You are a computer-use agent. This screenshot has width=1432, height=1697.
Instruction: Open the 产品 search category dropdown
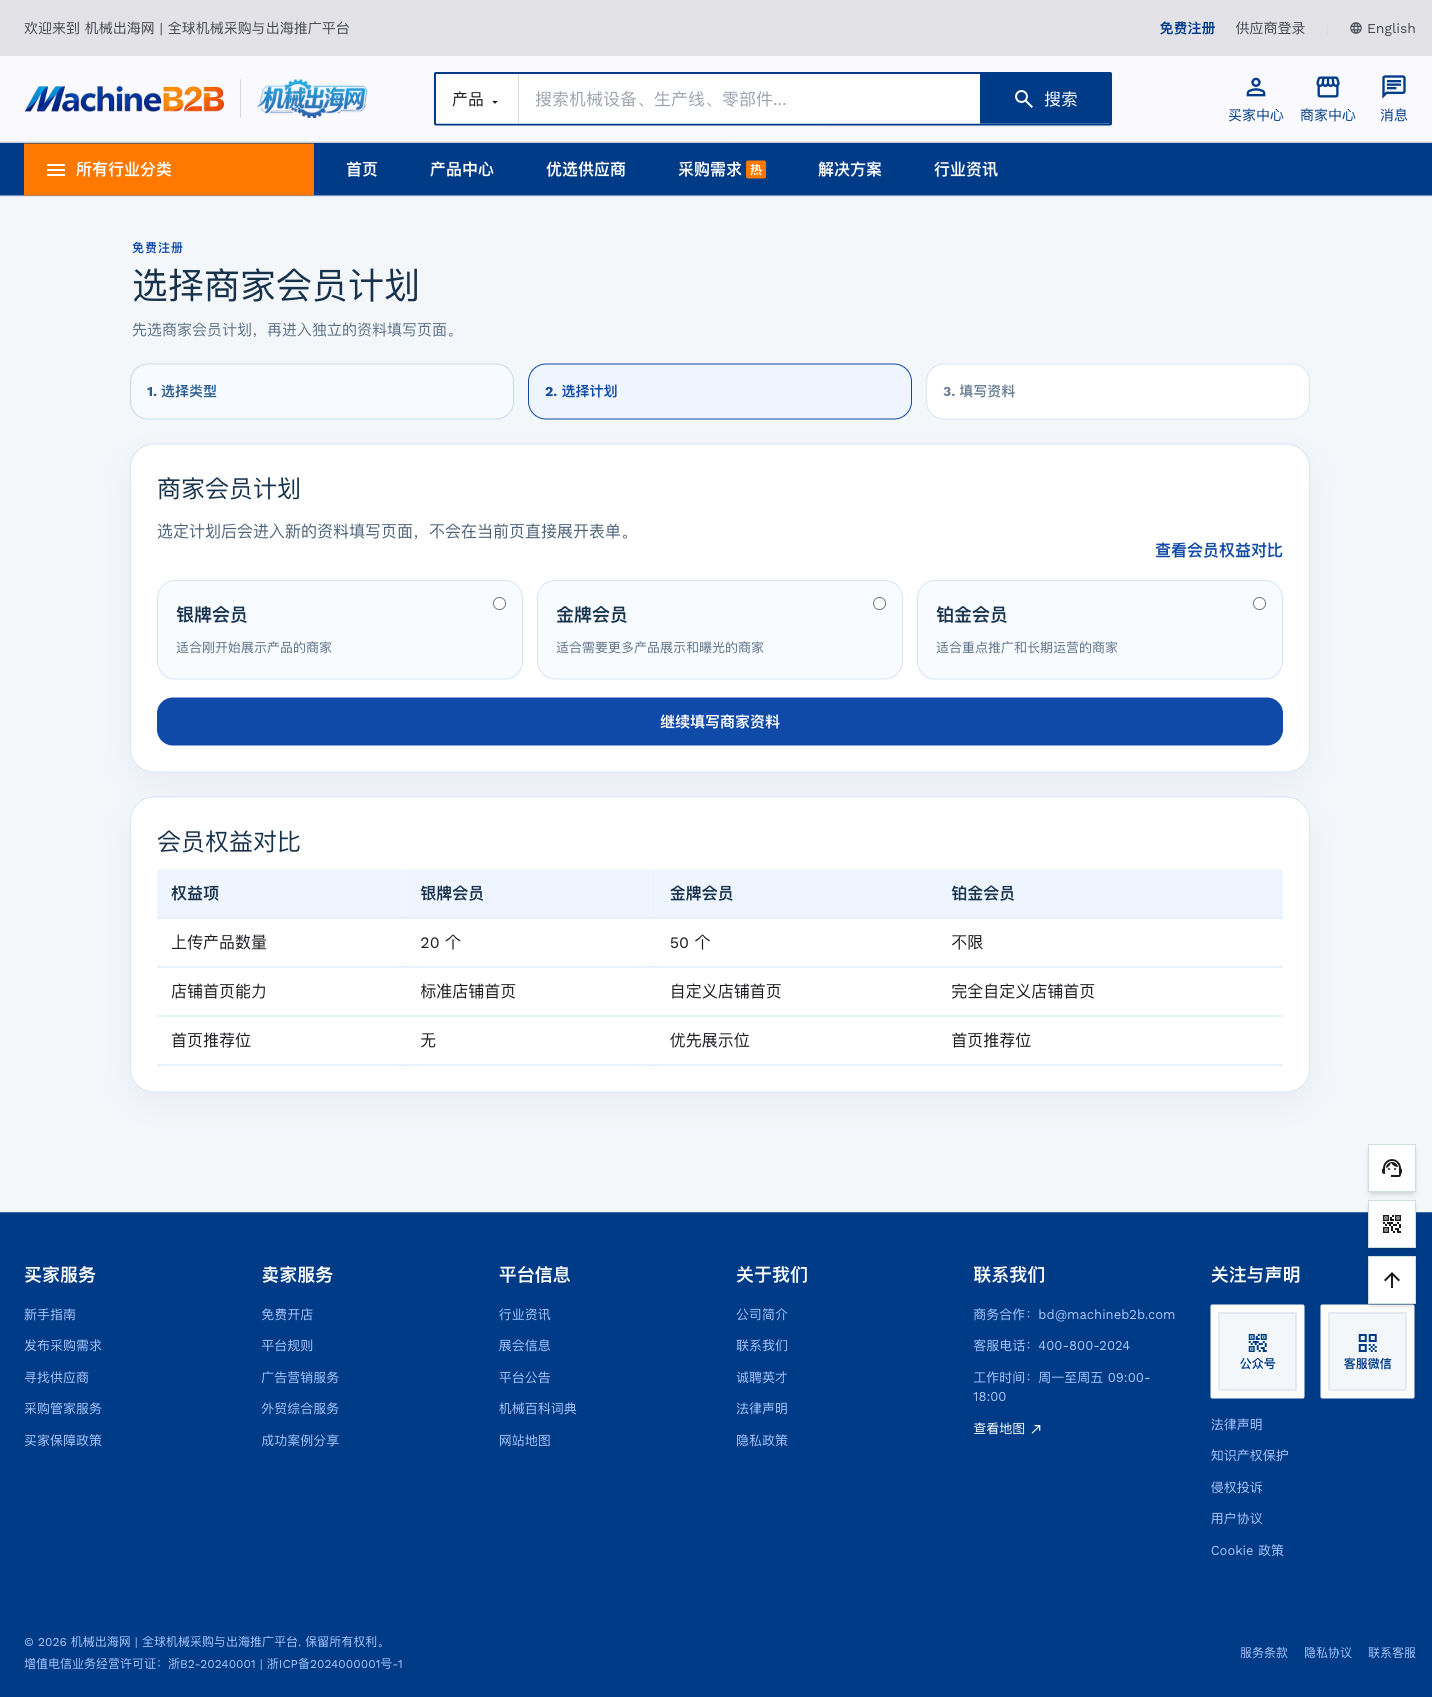476,99
